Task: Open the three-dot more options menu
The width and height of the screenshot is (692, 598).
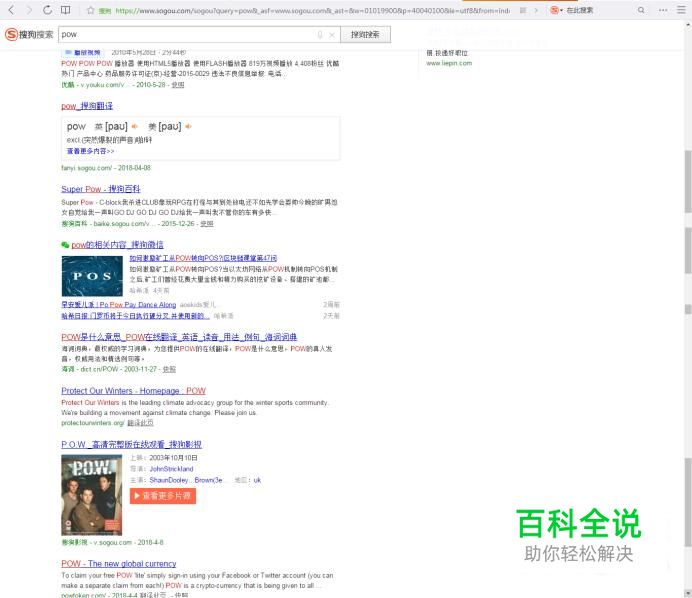Action: coord(663,10)
